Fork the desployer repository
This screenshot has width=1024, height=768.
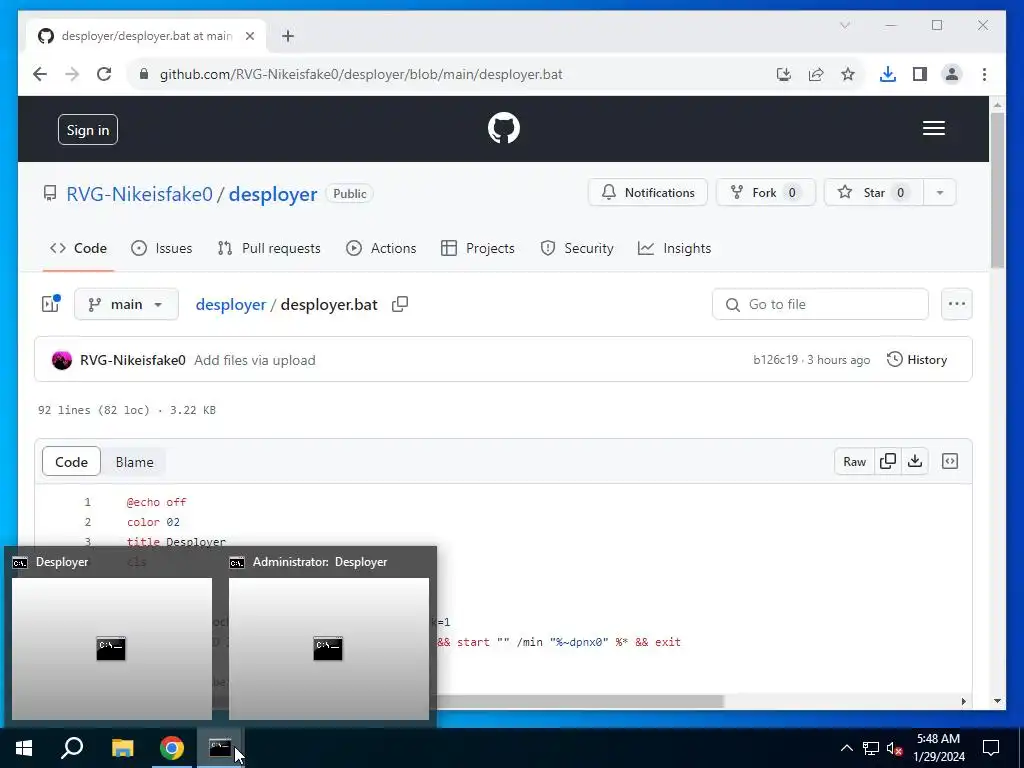pyautogui.click(x=765, y=193)
